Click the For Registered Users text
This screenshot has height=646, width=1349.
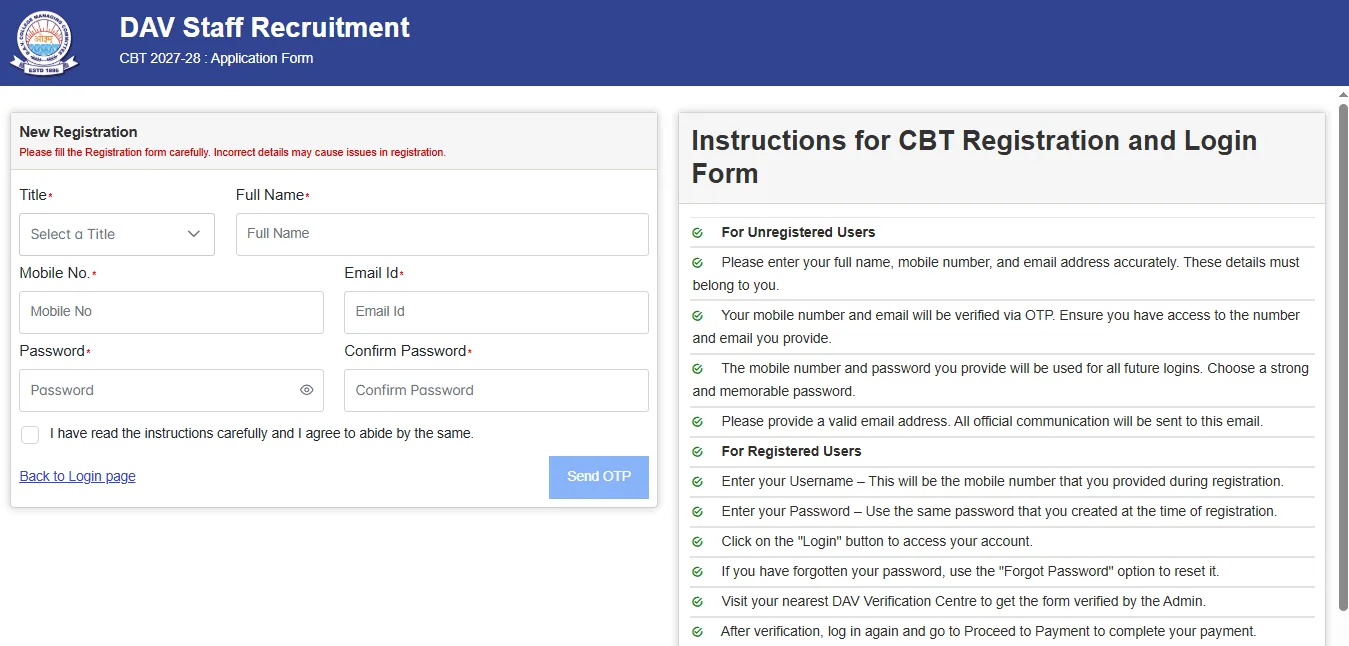pos(791,451)
